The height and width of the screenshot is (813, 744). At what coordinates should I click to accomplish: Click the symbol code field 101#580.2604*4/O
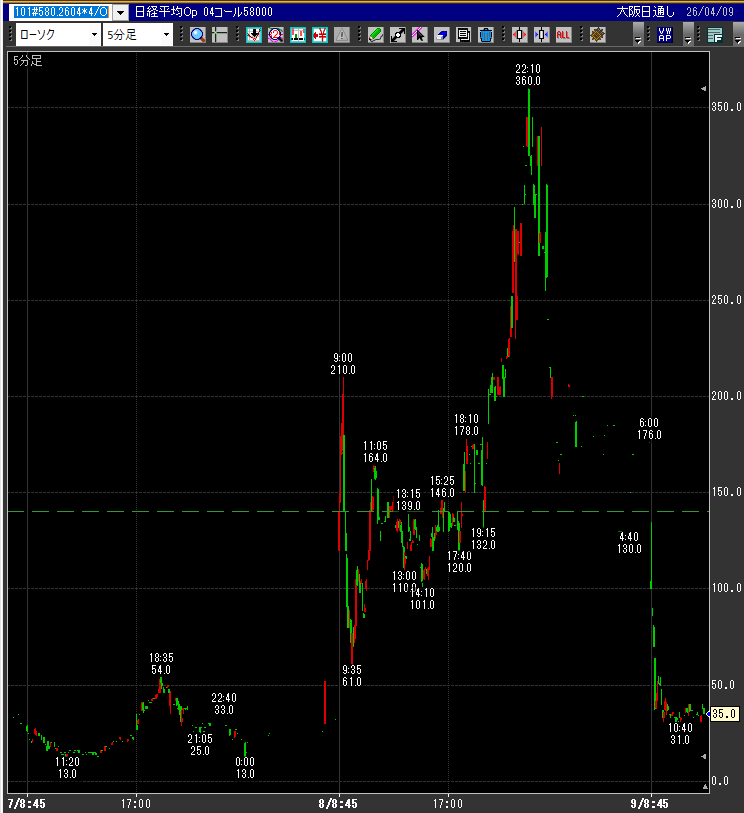pyautogui.click(x=61, y=11)
